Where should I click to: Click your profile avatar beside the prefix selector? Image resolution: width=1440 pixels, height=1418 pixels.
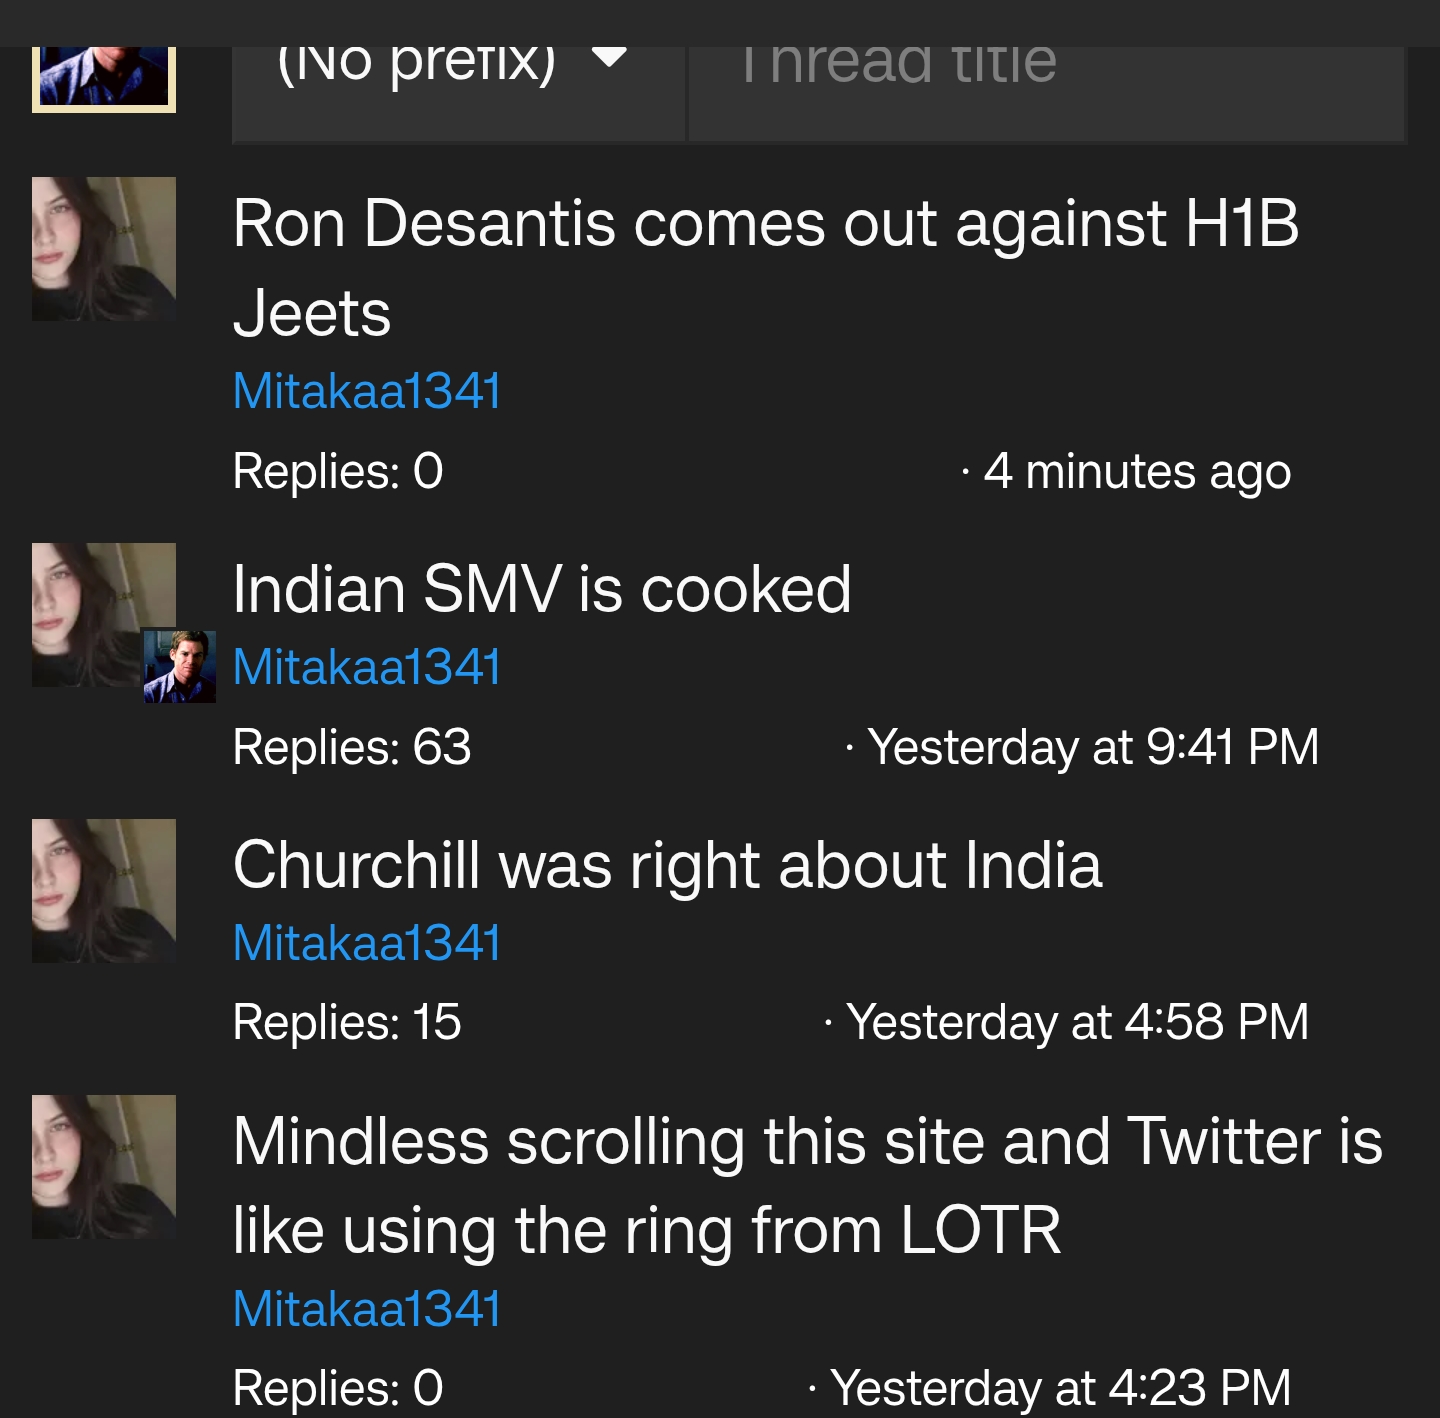pyautogui.click(x=104, y=78)
